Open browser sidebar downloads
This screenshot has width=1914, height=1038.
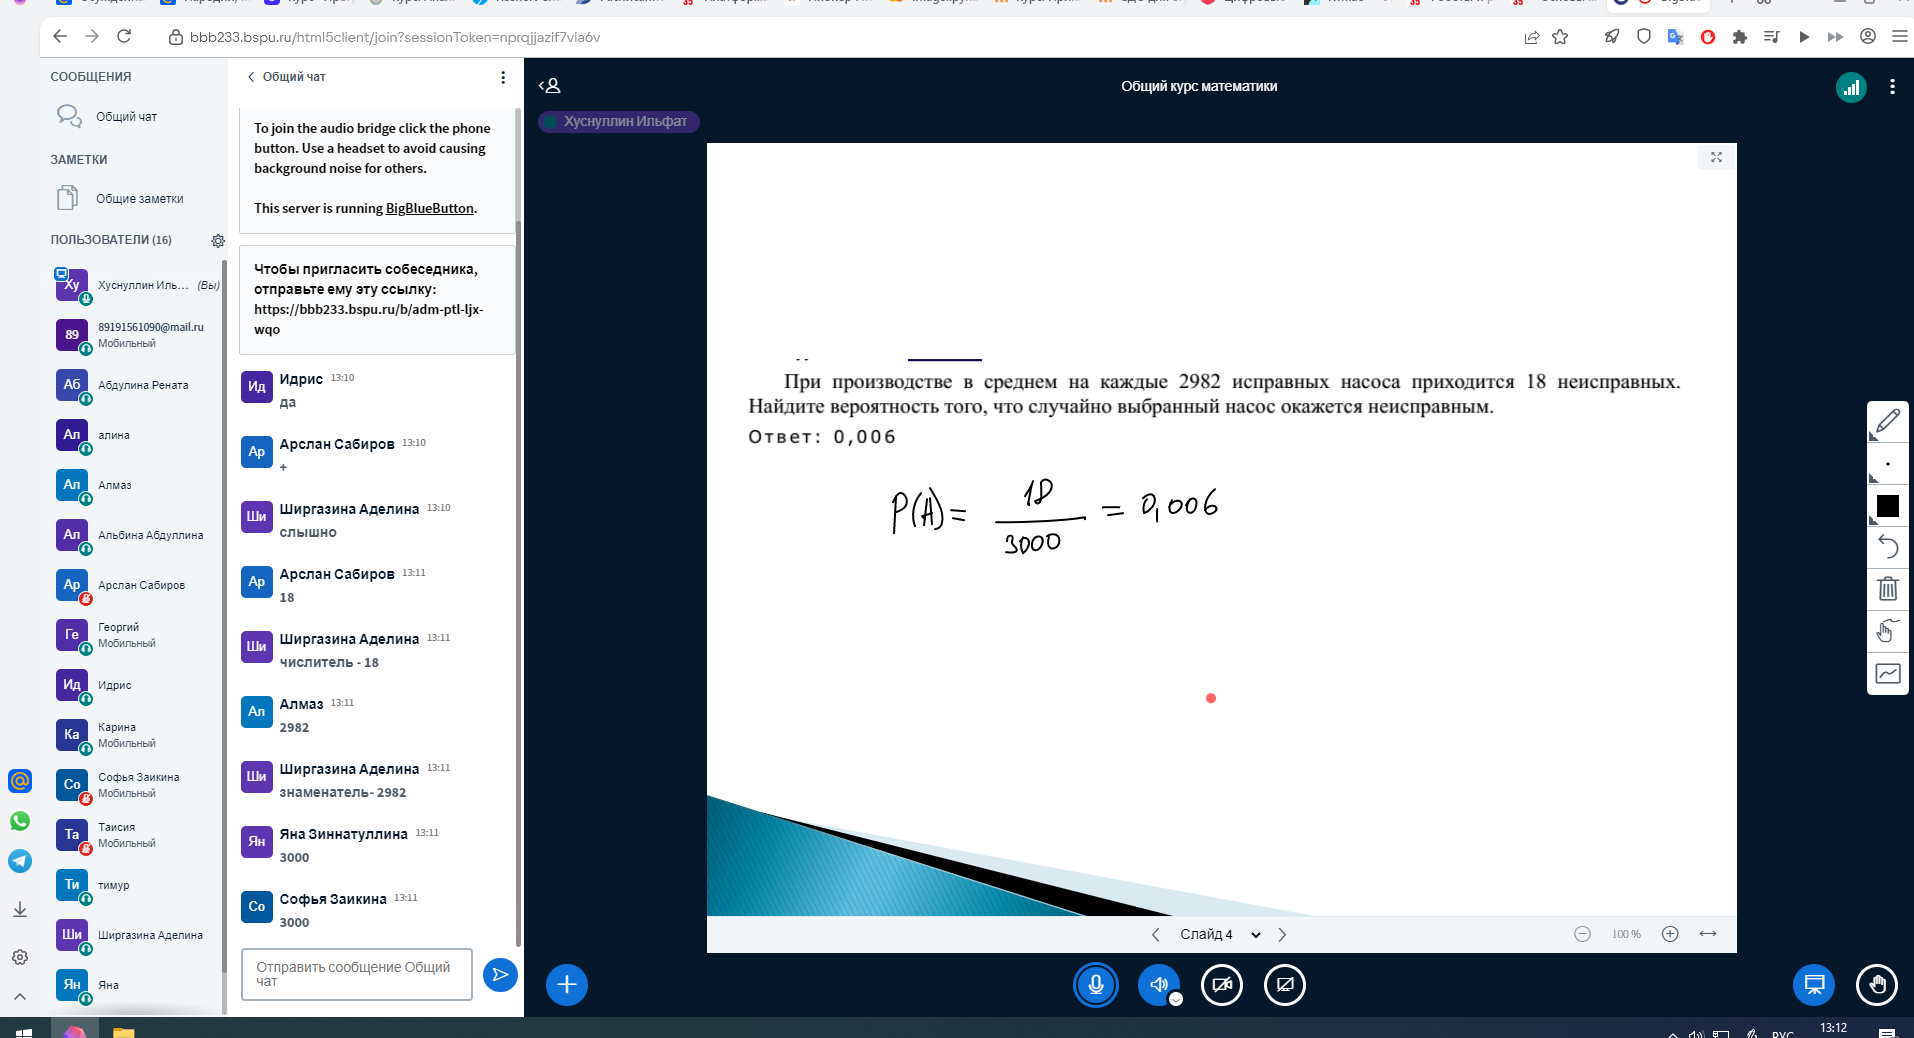click(20, 910)
